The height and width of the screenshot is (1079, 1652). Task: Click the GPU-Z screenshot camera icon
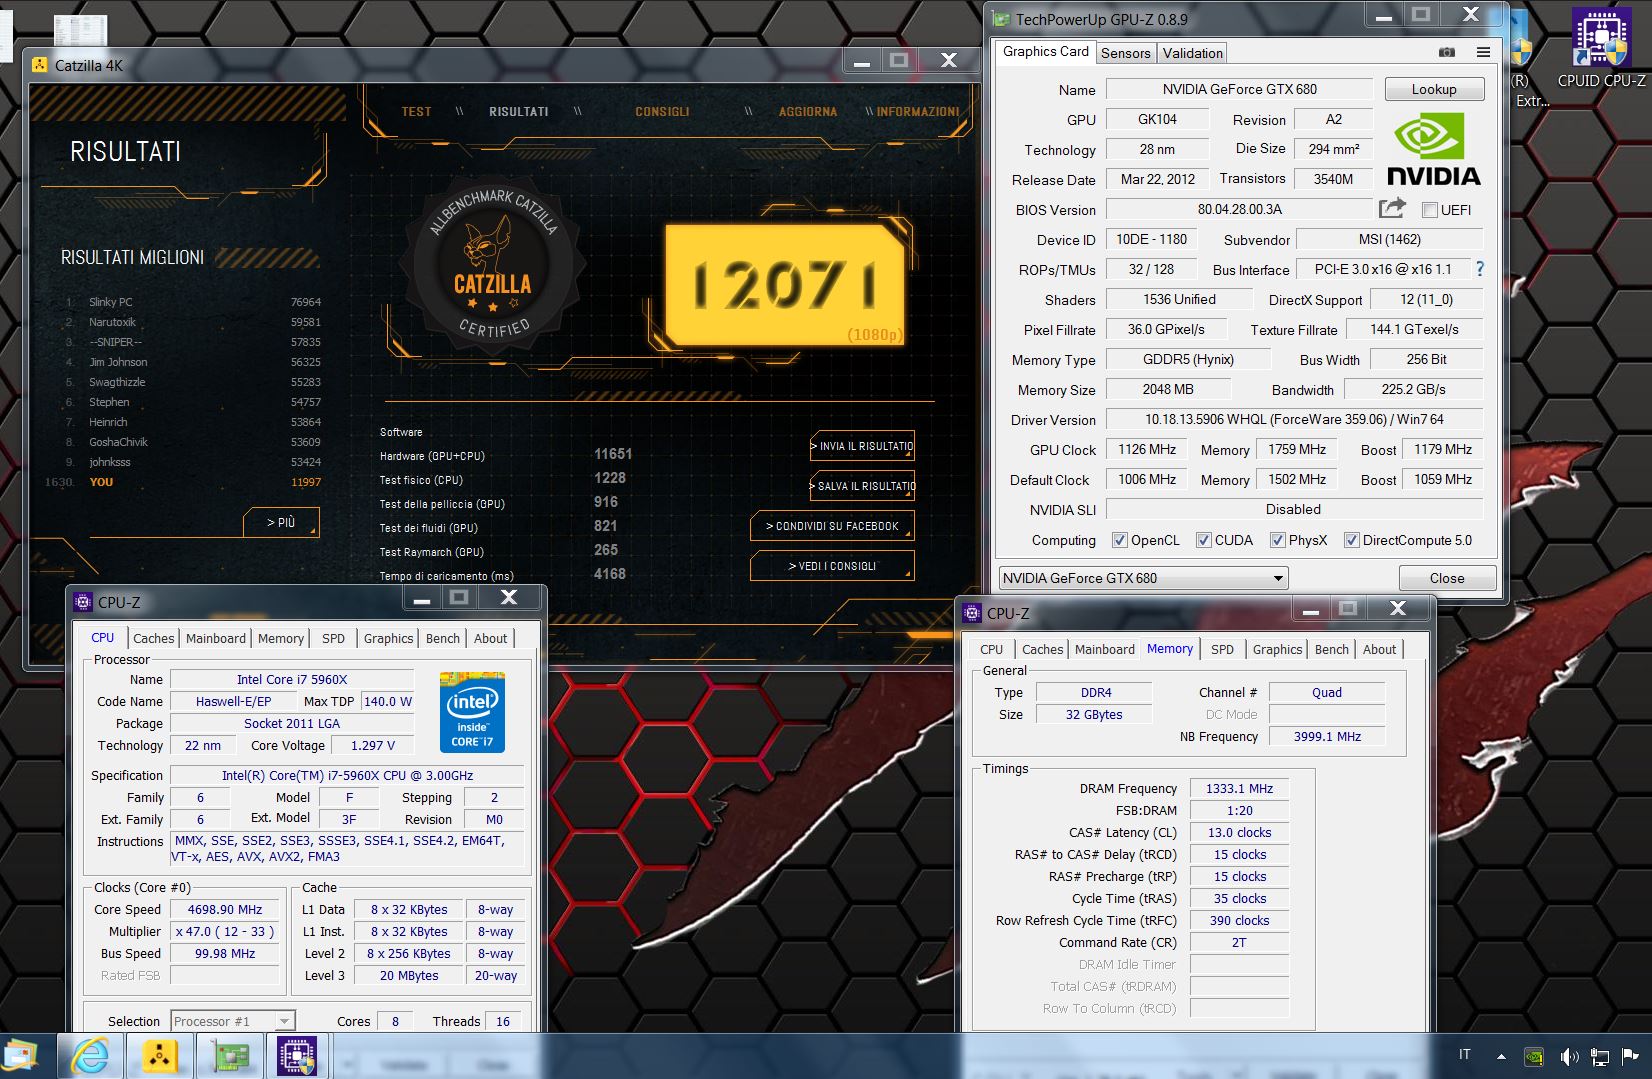[1447, 52]
